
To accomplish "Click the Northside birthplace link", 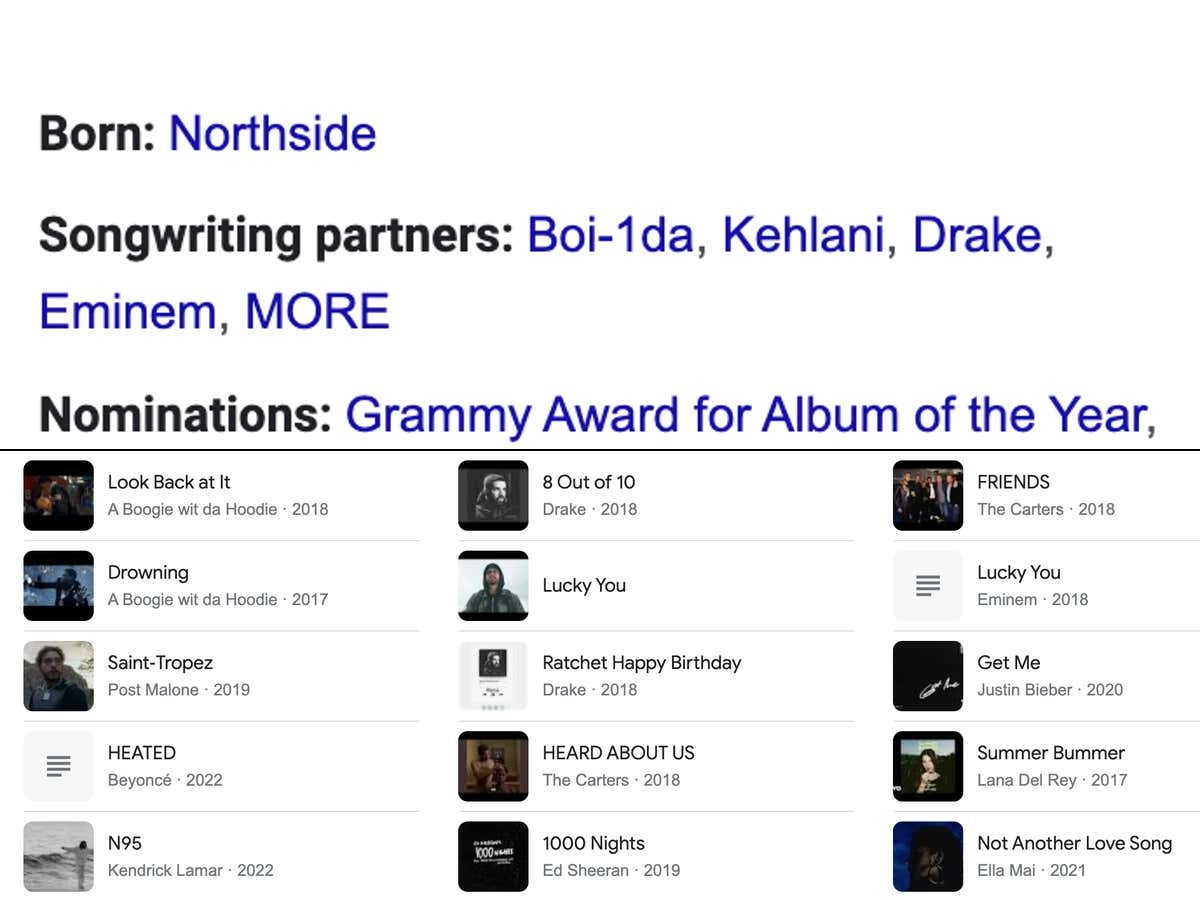I will [272, 134].
